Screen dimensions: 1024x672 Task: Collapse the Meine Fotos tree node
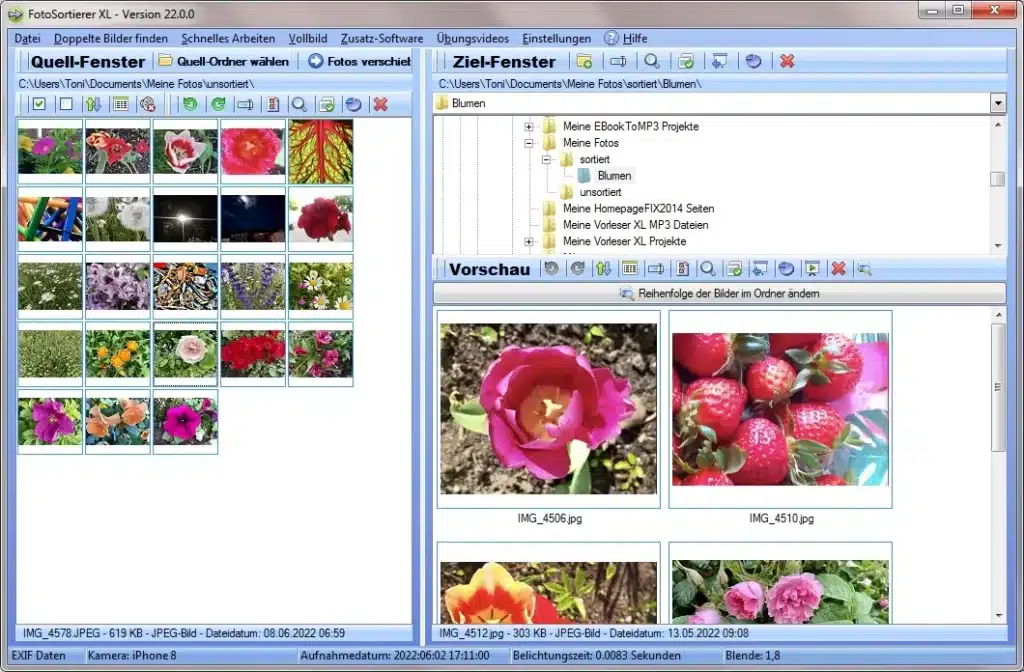(529, 143)
